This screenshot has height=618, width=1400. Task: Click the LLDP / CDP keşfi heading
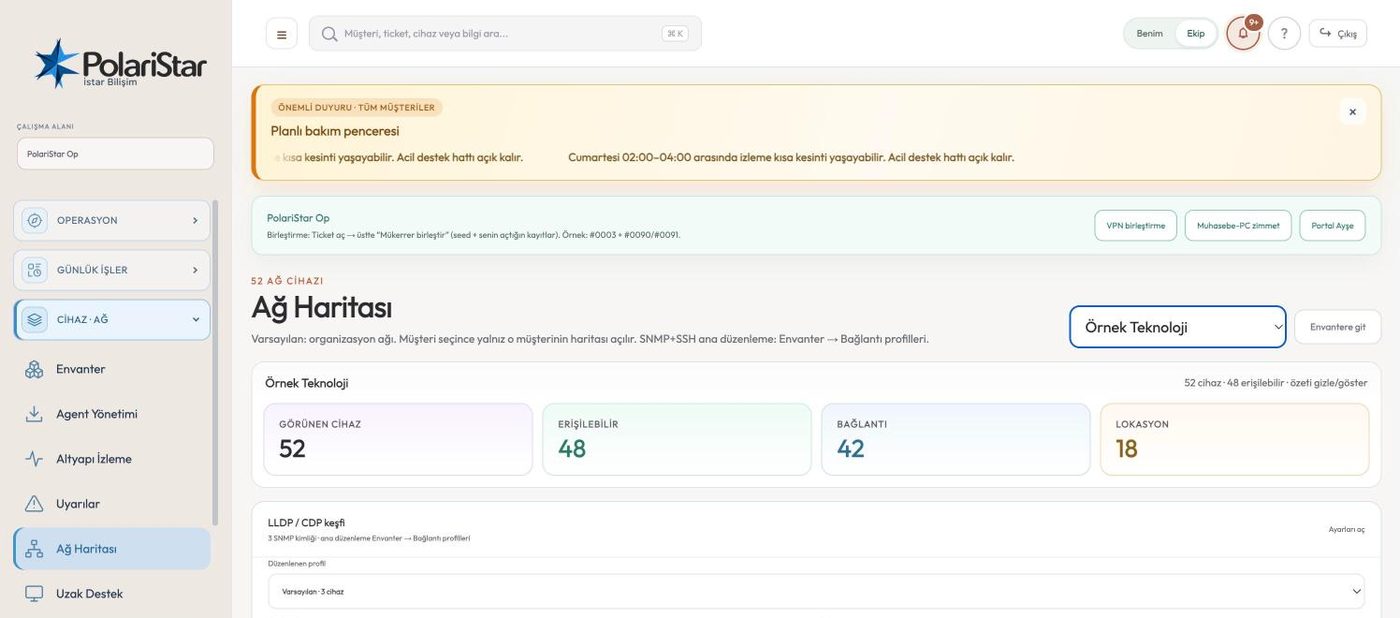(x=306, y=523)
